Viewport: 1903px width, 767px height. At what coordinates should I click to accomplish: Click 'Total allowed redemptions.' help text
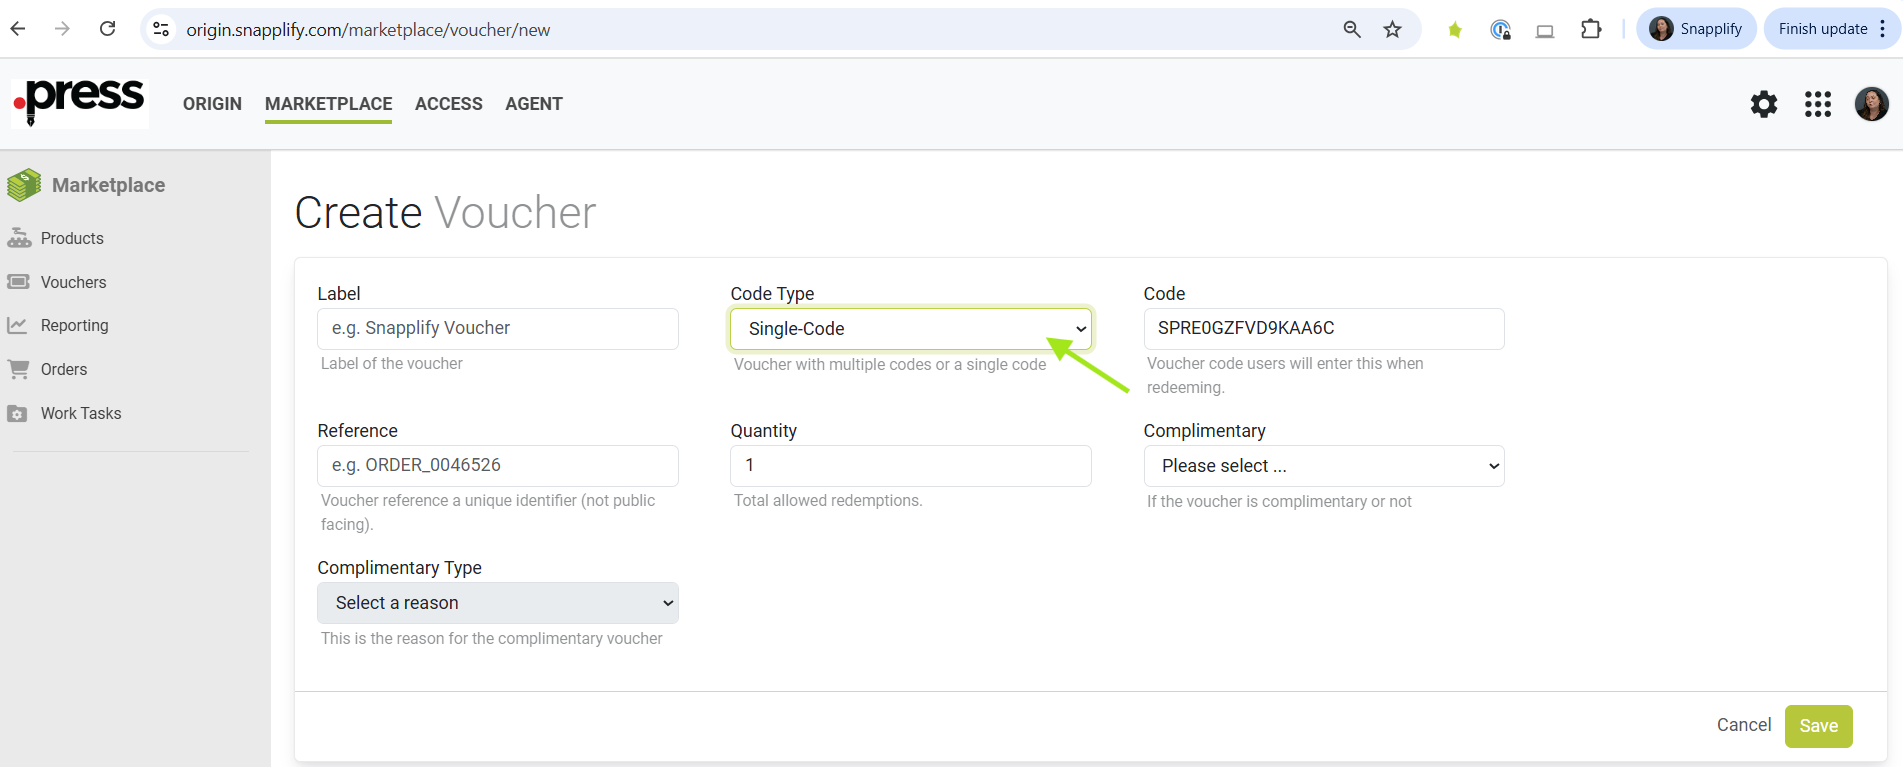(x=828, y=500)
